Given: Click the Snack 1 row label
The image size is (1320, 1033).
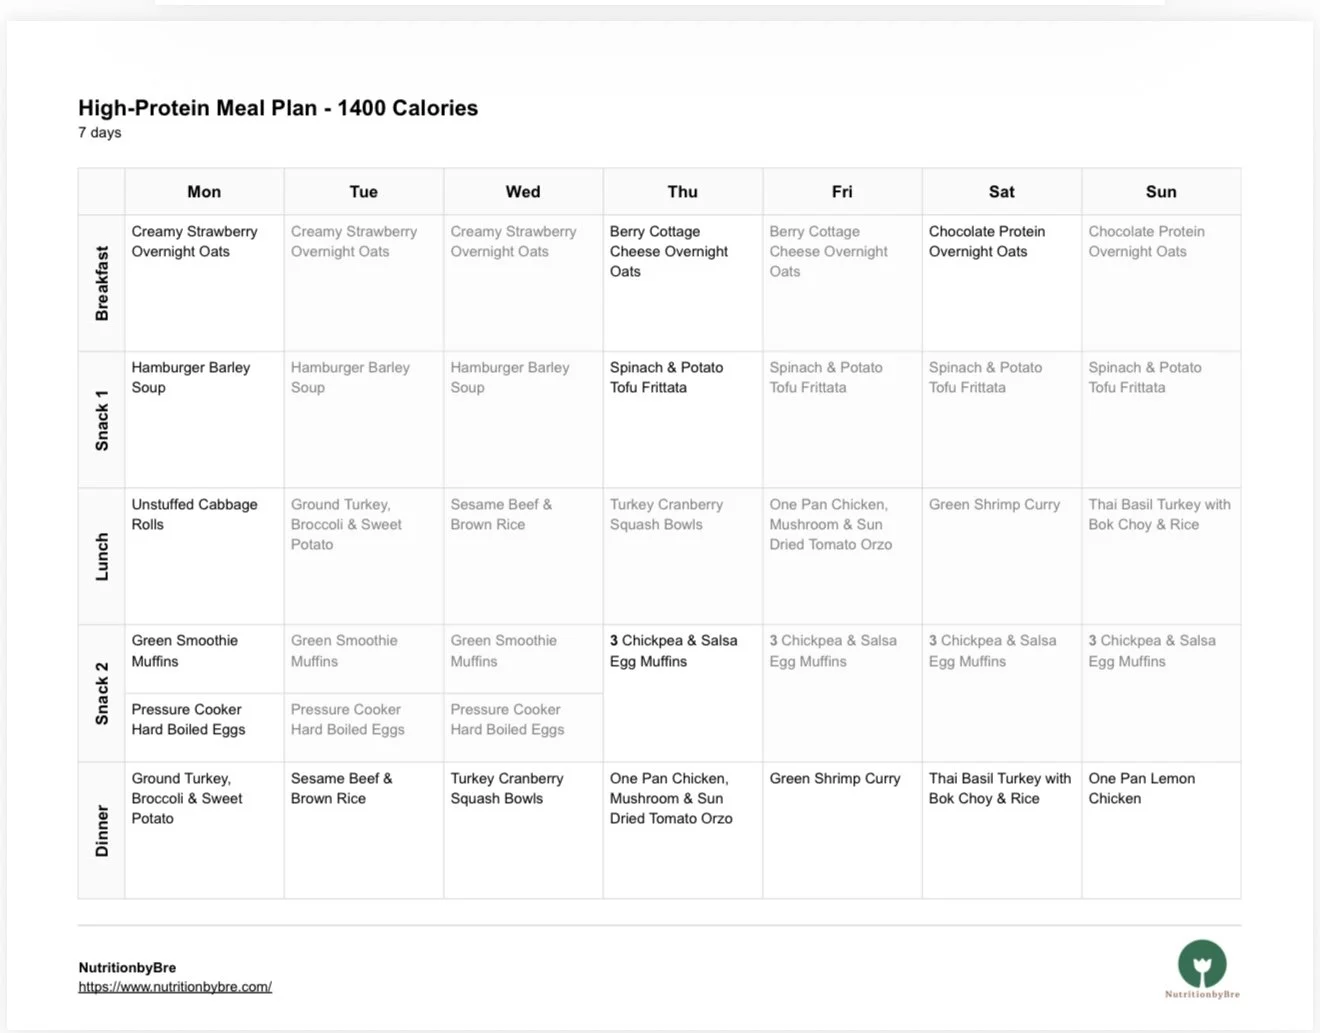Looking at the screenshot, I should (101, 420).
